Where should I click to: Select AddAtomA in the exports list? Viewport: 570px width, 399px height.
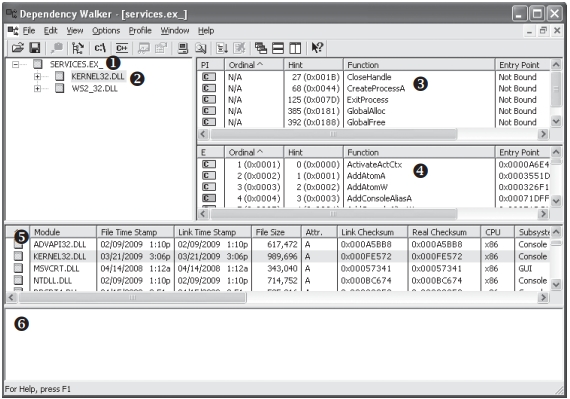[x=366, y=176]
